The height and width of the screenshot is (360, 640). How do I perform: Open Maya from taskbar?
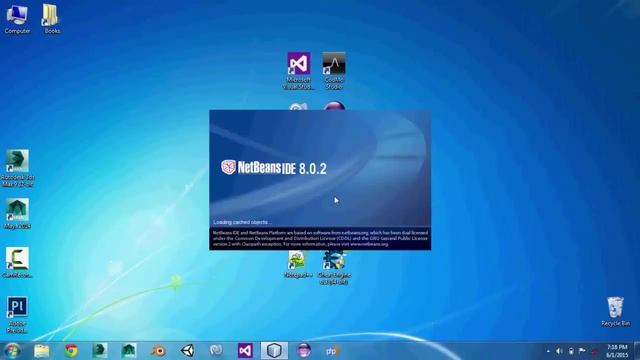129,351
